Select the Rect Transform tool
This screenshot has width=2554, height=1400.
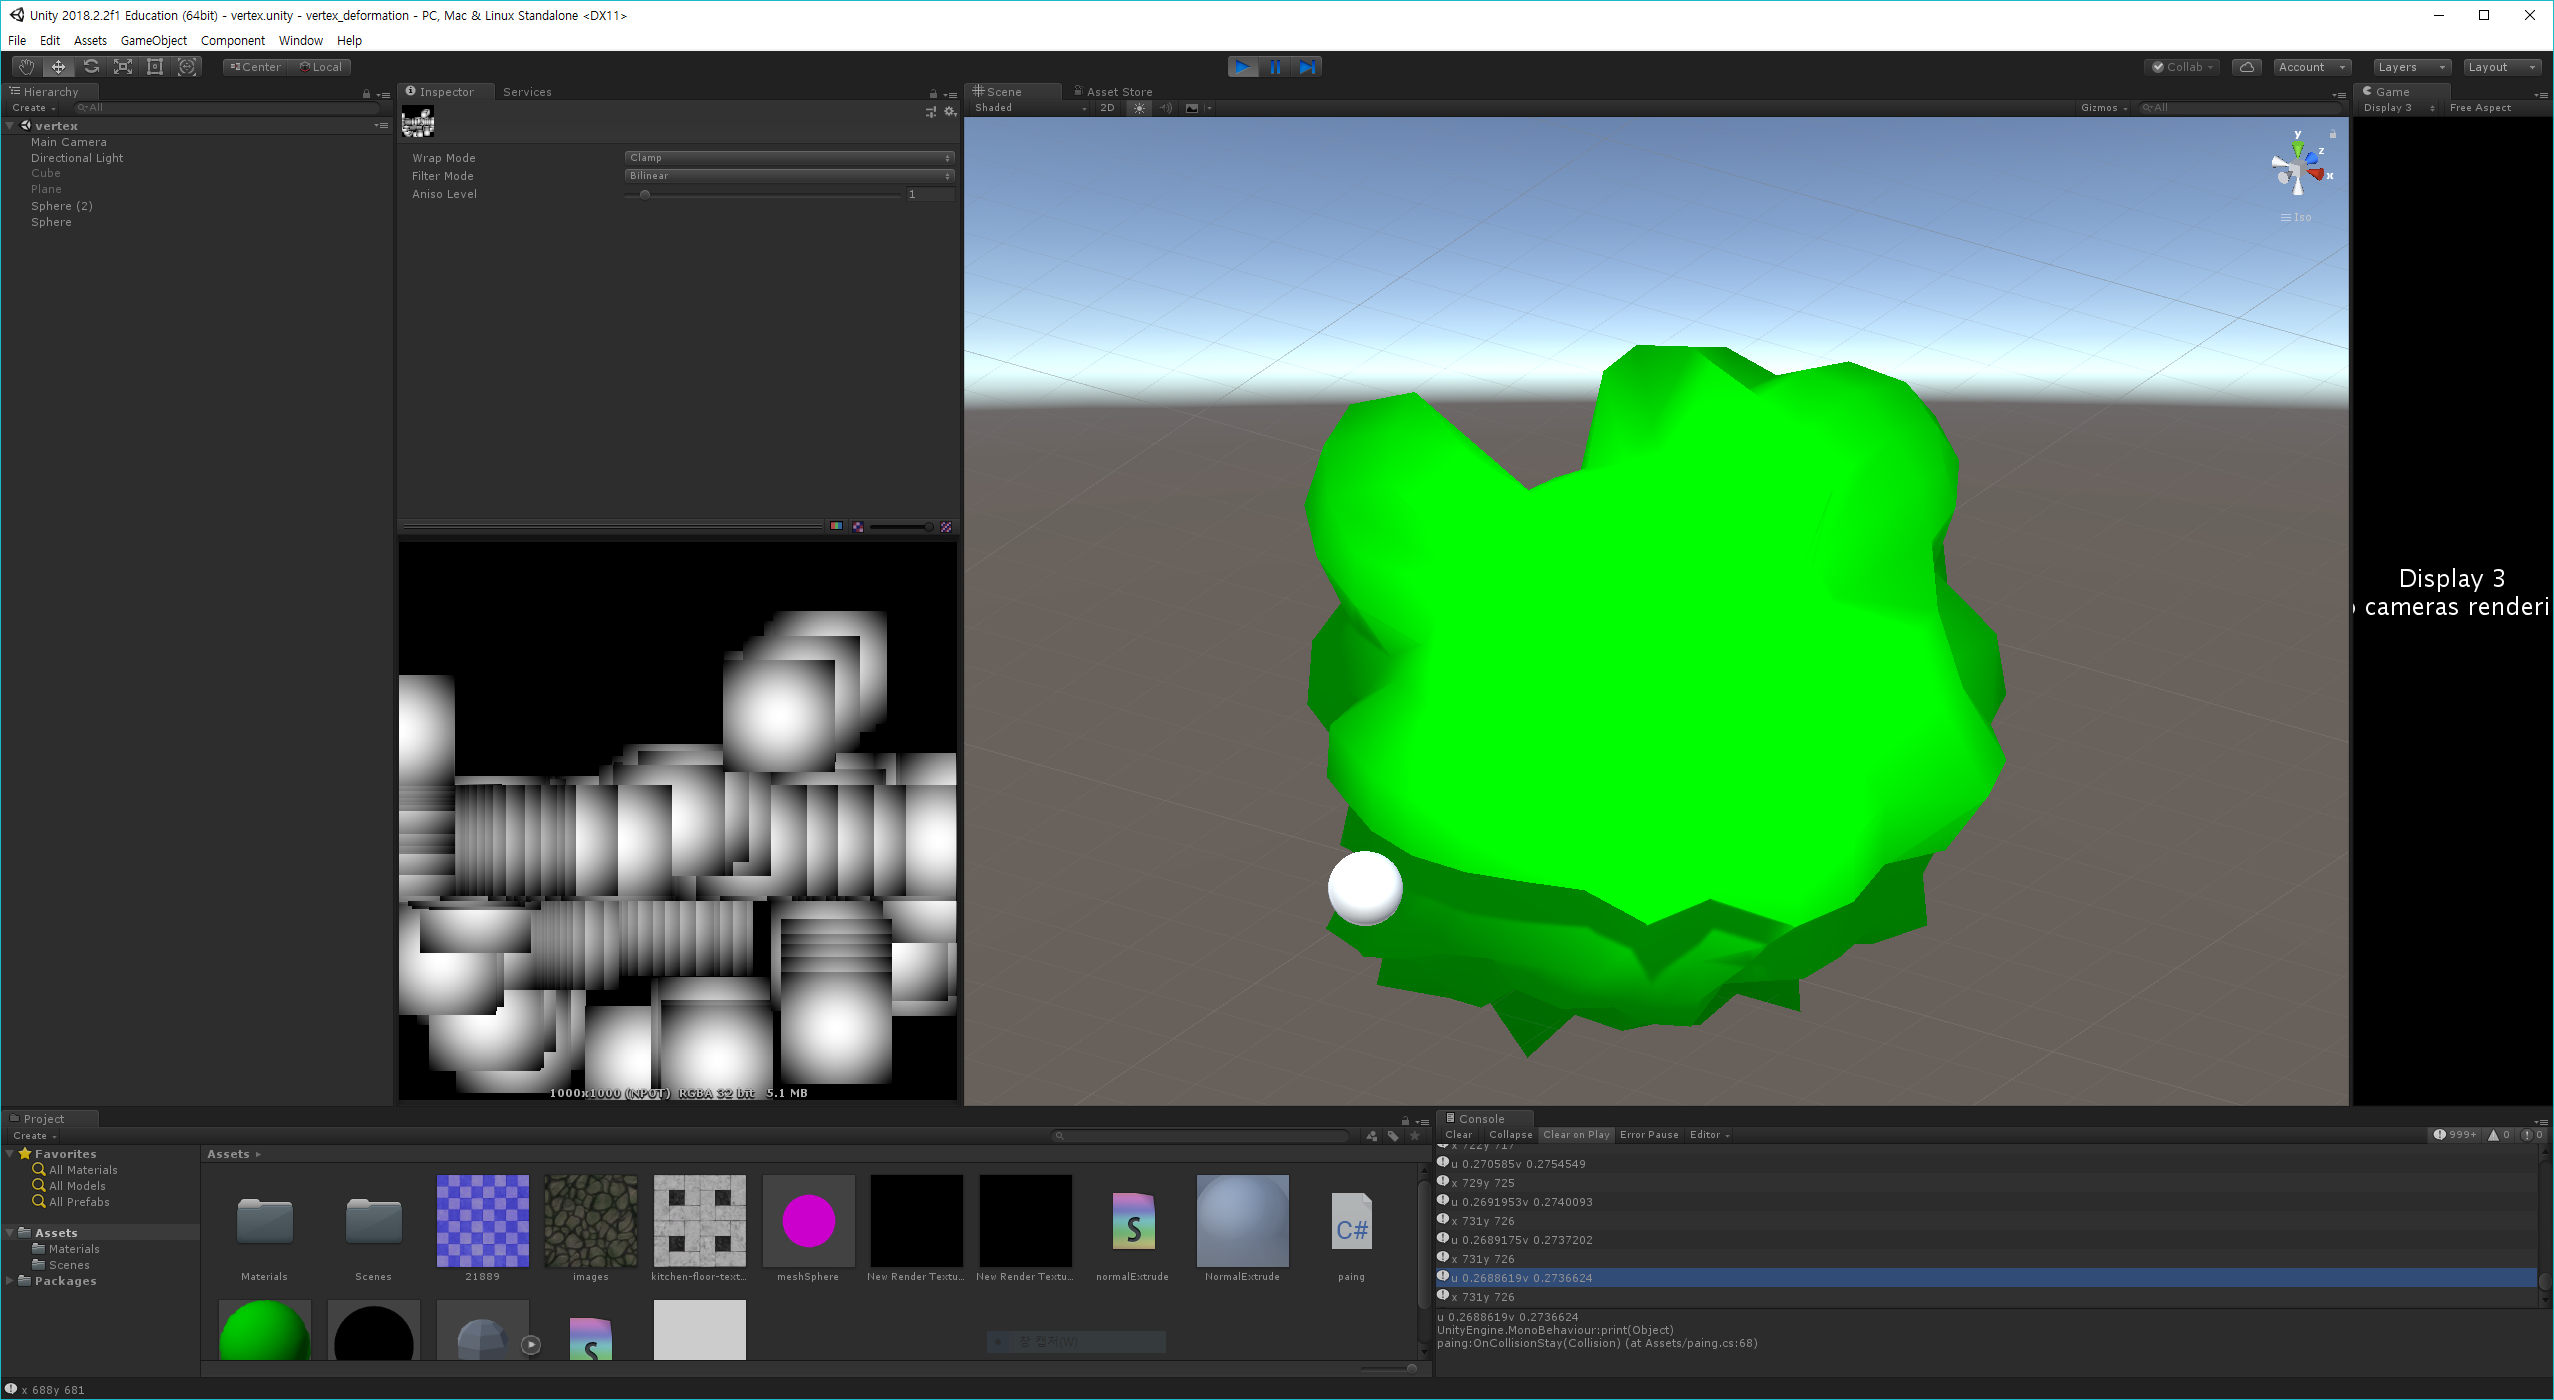(x=155, y=67)
